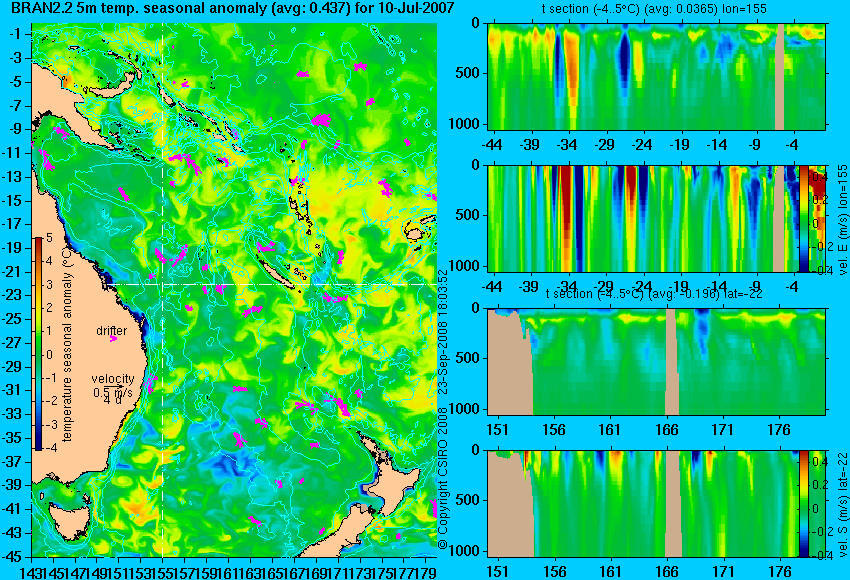This screenshot has width=850, height=580.
Task: Click the temperature seasonal anomaly color bar
Action: tap(38, 344)
